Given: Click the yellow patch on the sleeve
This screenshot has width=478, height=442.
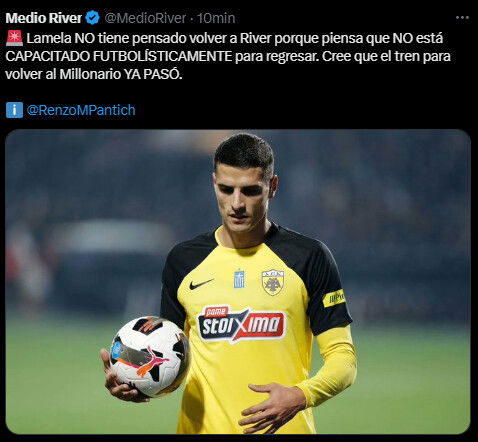Looking at the screenshot, I should click(x=334, y=298).
